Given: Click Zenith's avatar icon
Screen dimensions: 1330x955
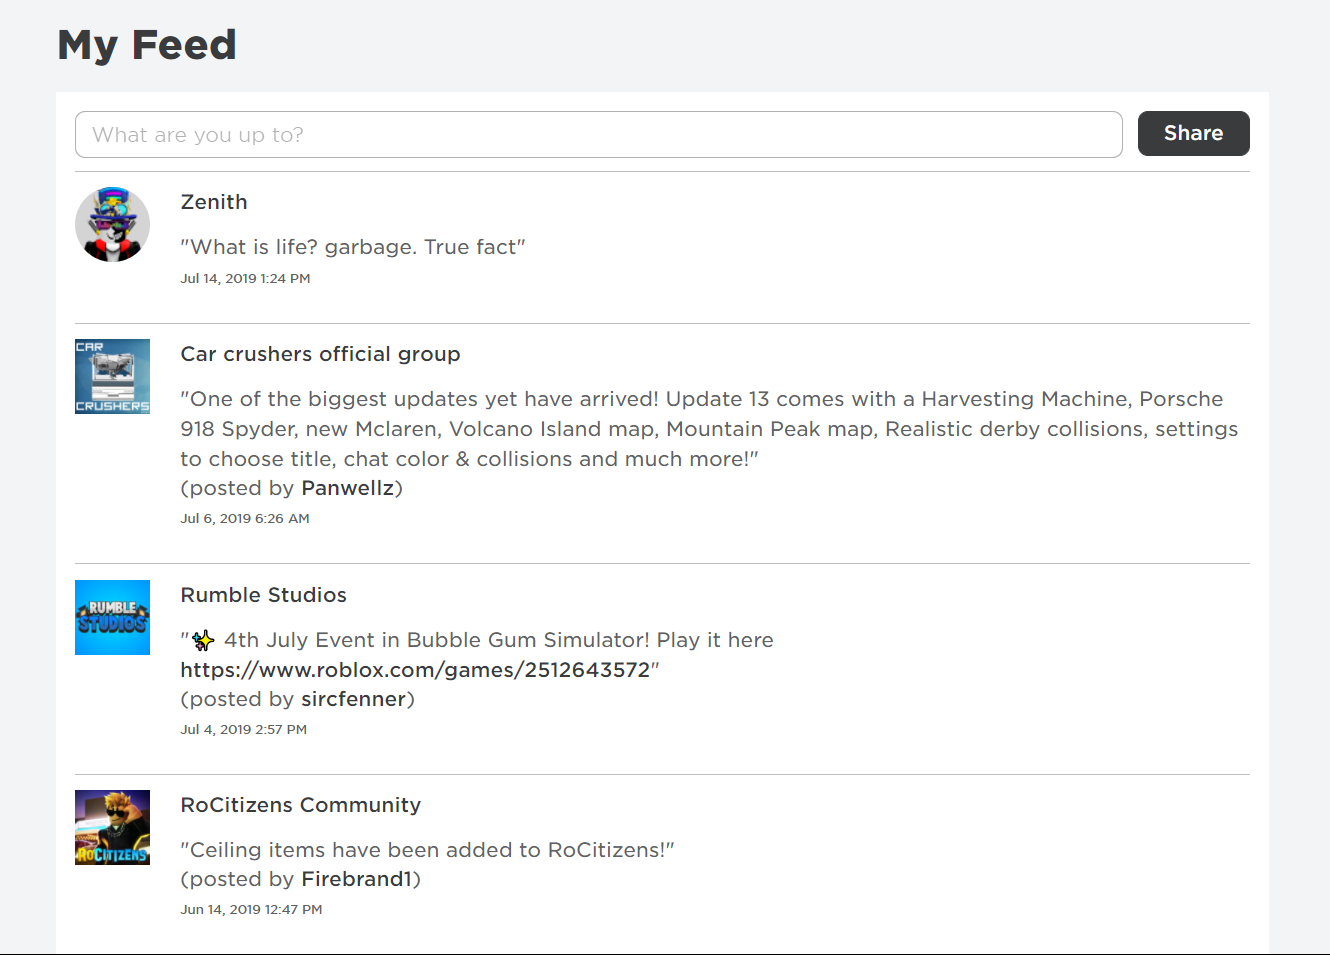Looking at the screenshot, I should coord(112,225).
